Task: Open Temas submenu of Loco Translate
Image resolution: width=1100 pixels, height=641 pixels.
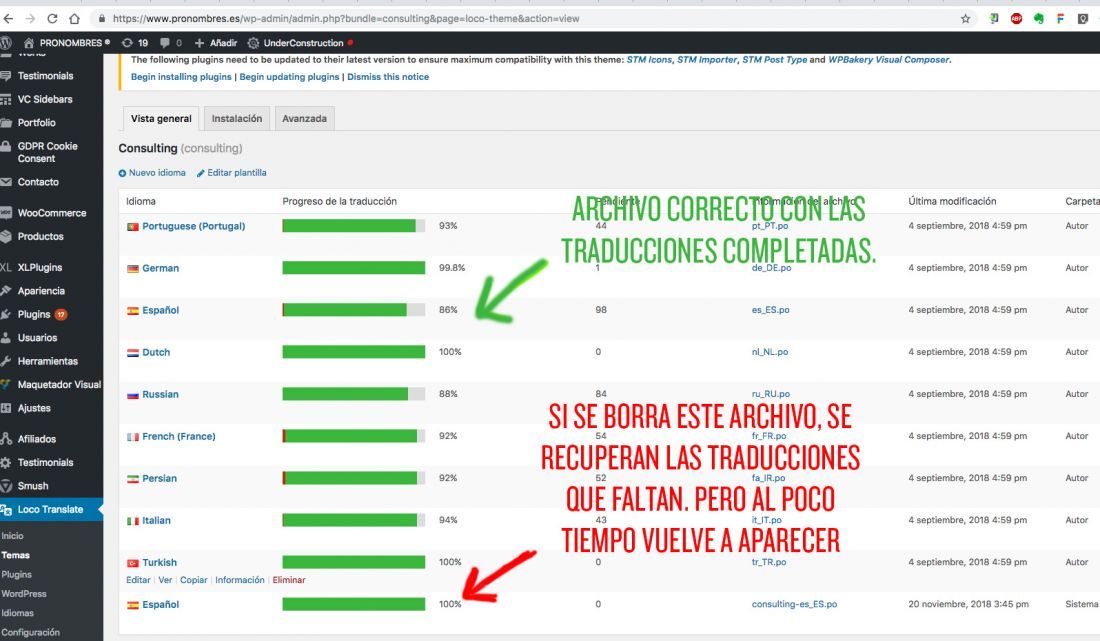Action: point(15,555)
